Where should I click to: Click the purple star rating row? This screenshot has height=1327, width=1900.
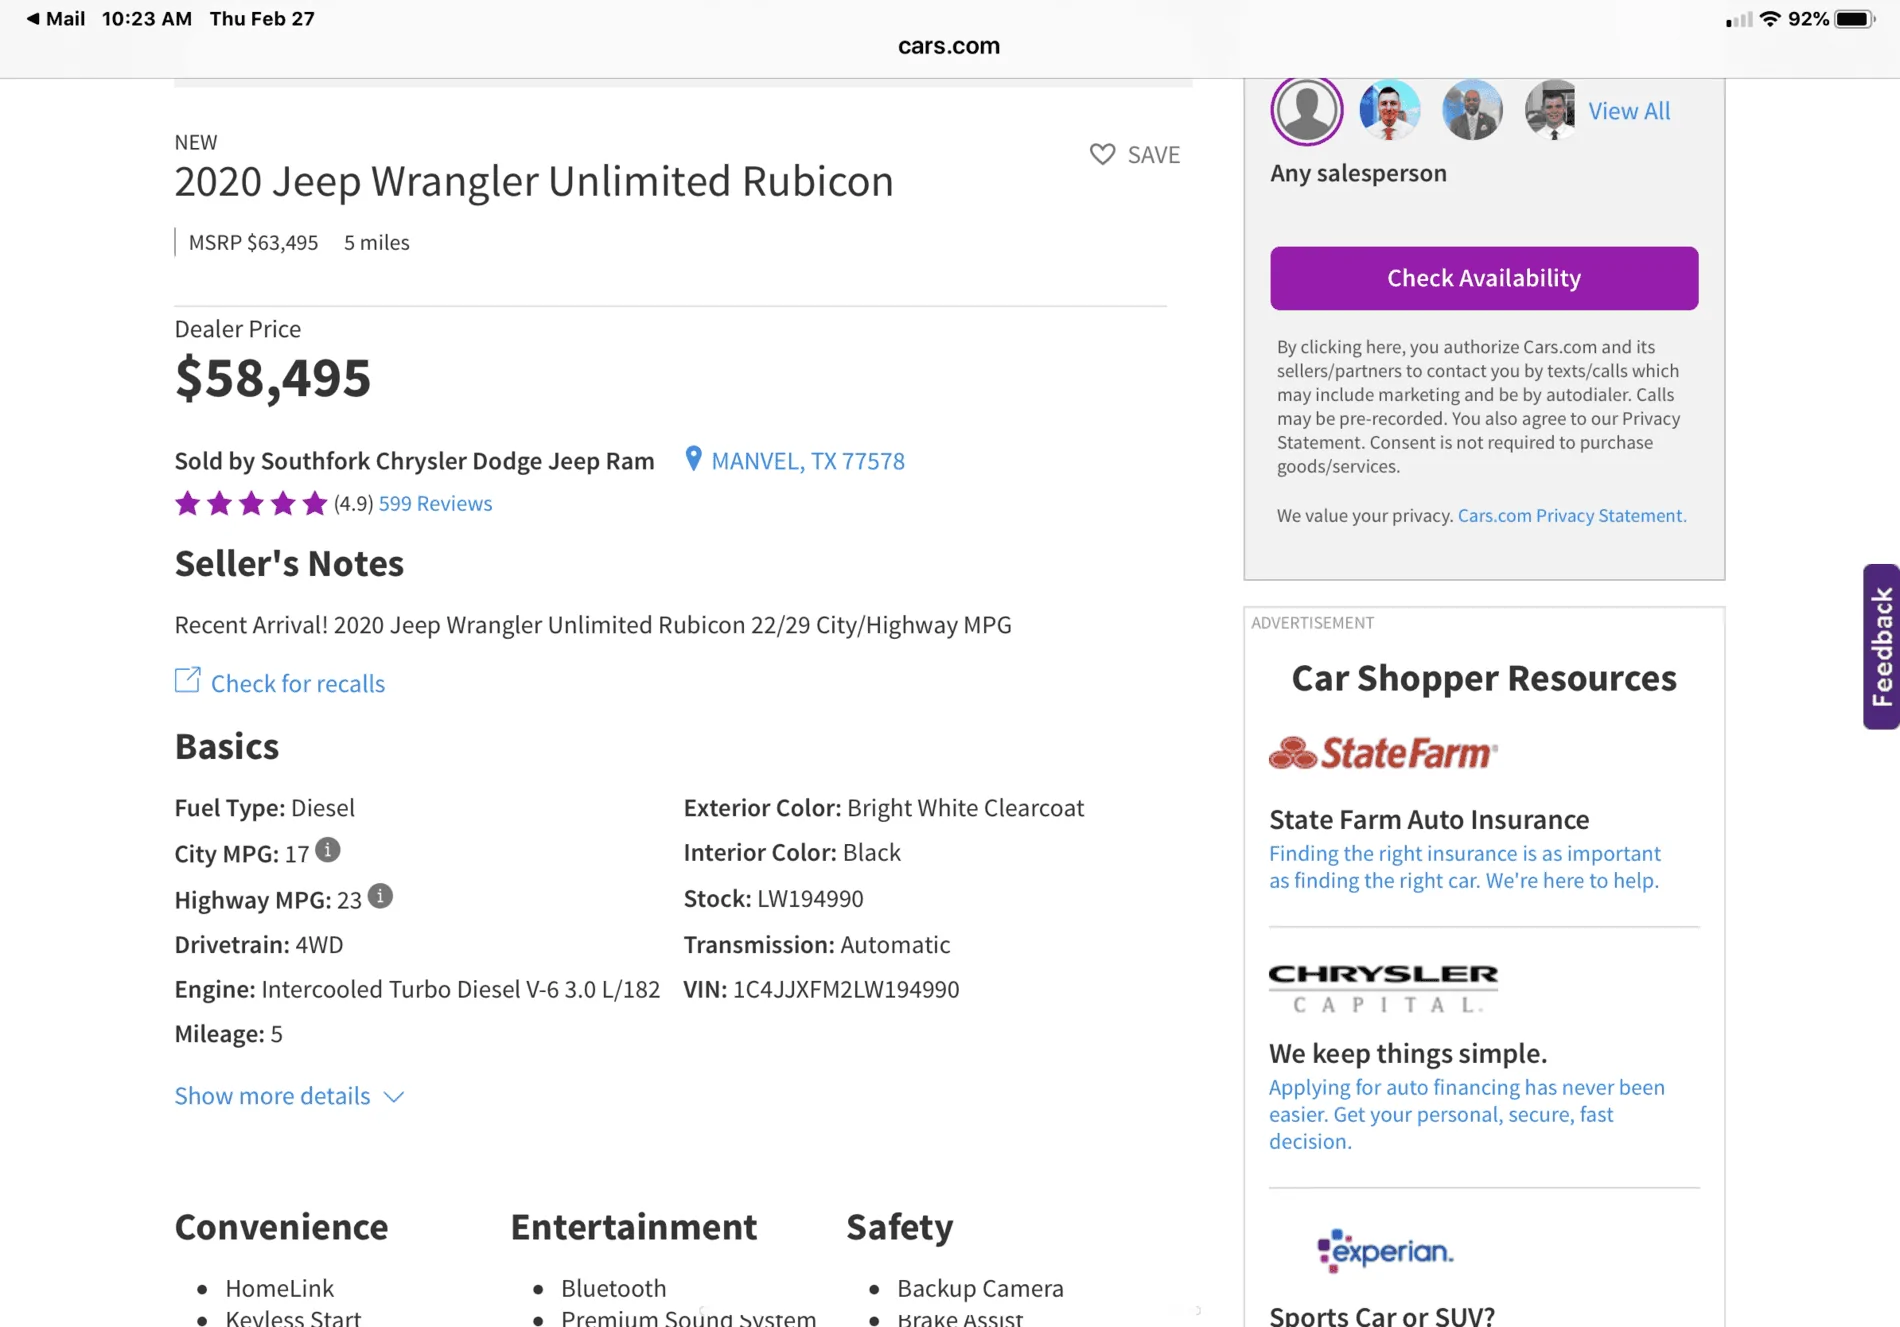pos(251,503)
